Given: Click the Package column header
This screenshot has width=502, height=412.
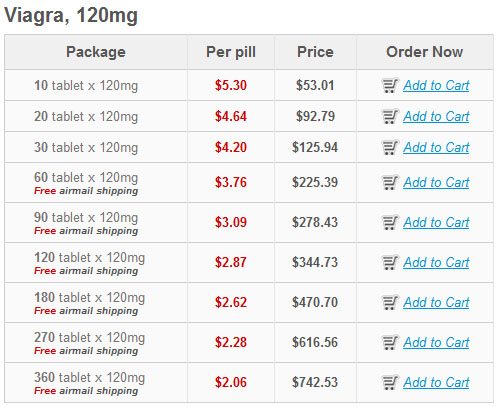Looking at the screenshot, I should pyautogui.click(x=96, y=52).
